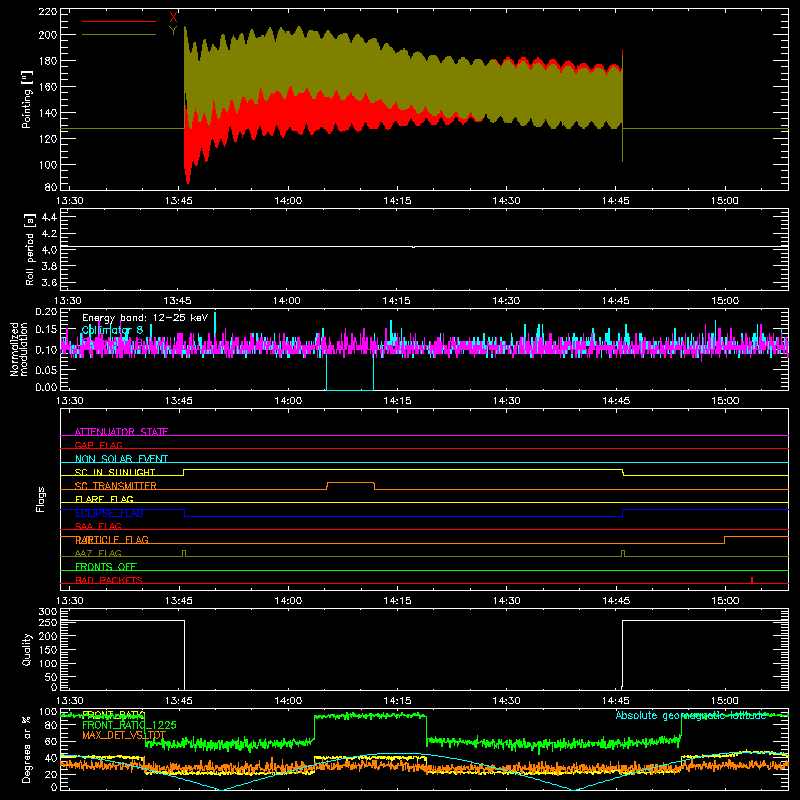Click the 14:45 label under the Pointing plot
This screenshot has width=800, height=800.
click(615, 201)
